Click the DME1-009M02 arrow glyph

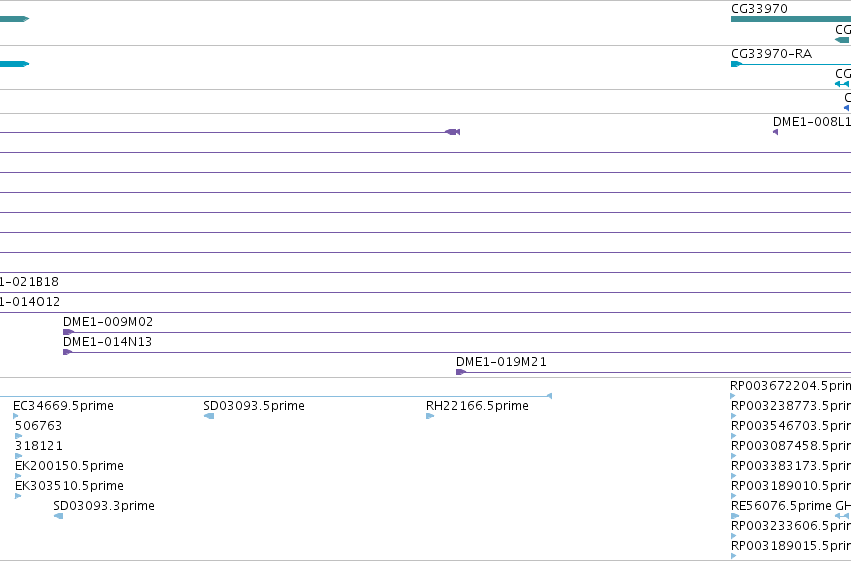pos(68,332)
